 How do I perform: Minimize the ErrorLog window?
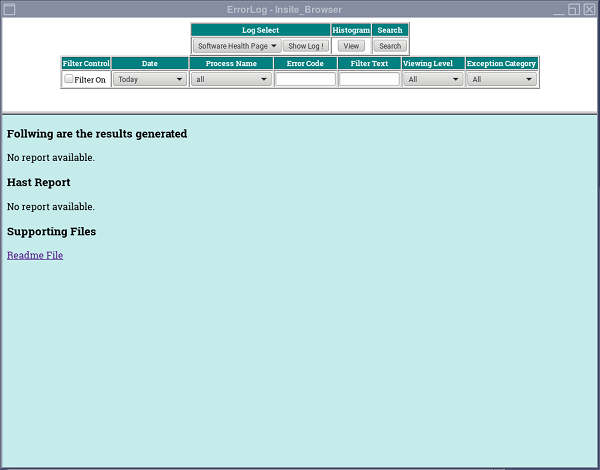(557, 8)
